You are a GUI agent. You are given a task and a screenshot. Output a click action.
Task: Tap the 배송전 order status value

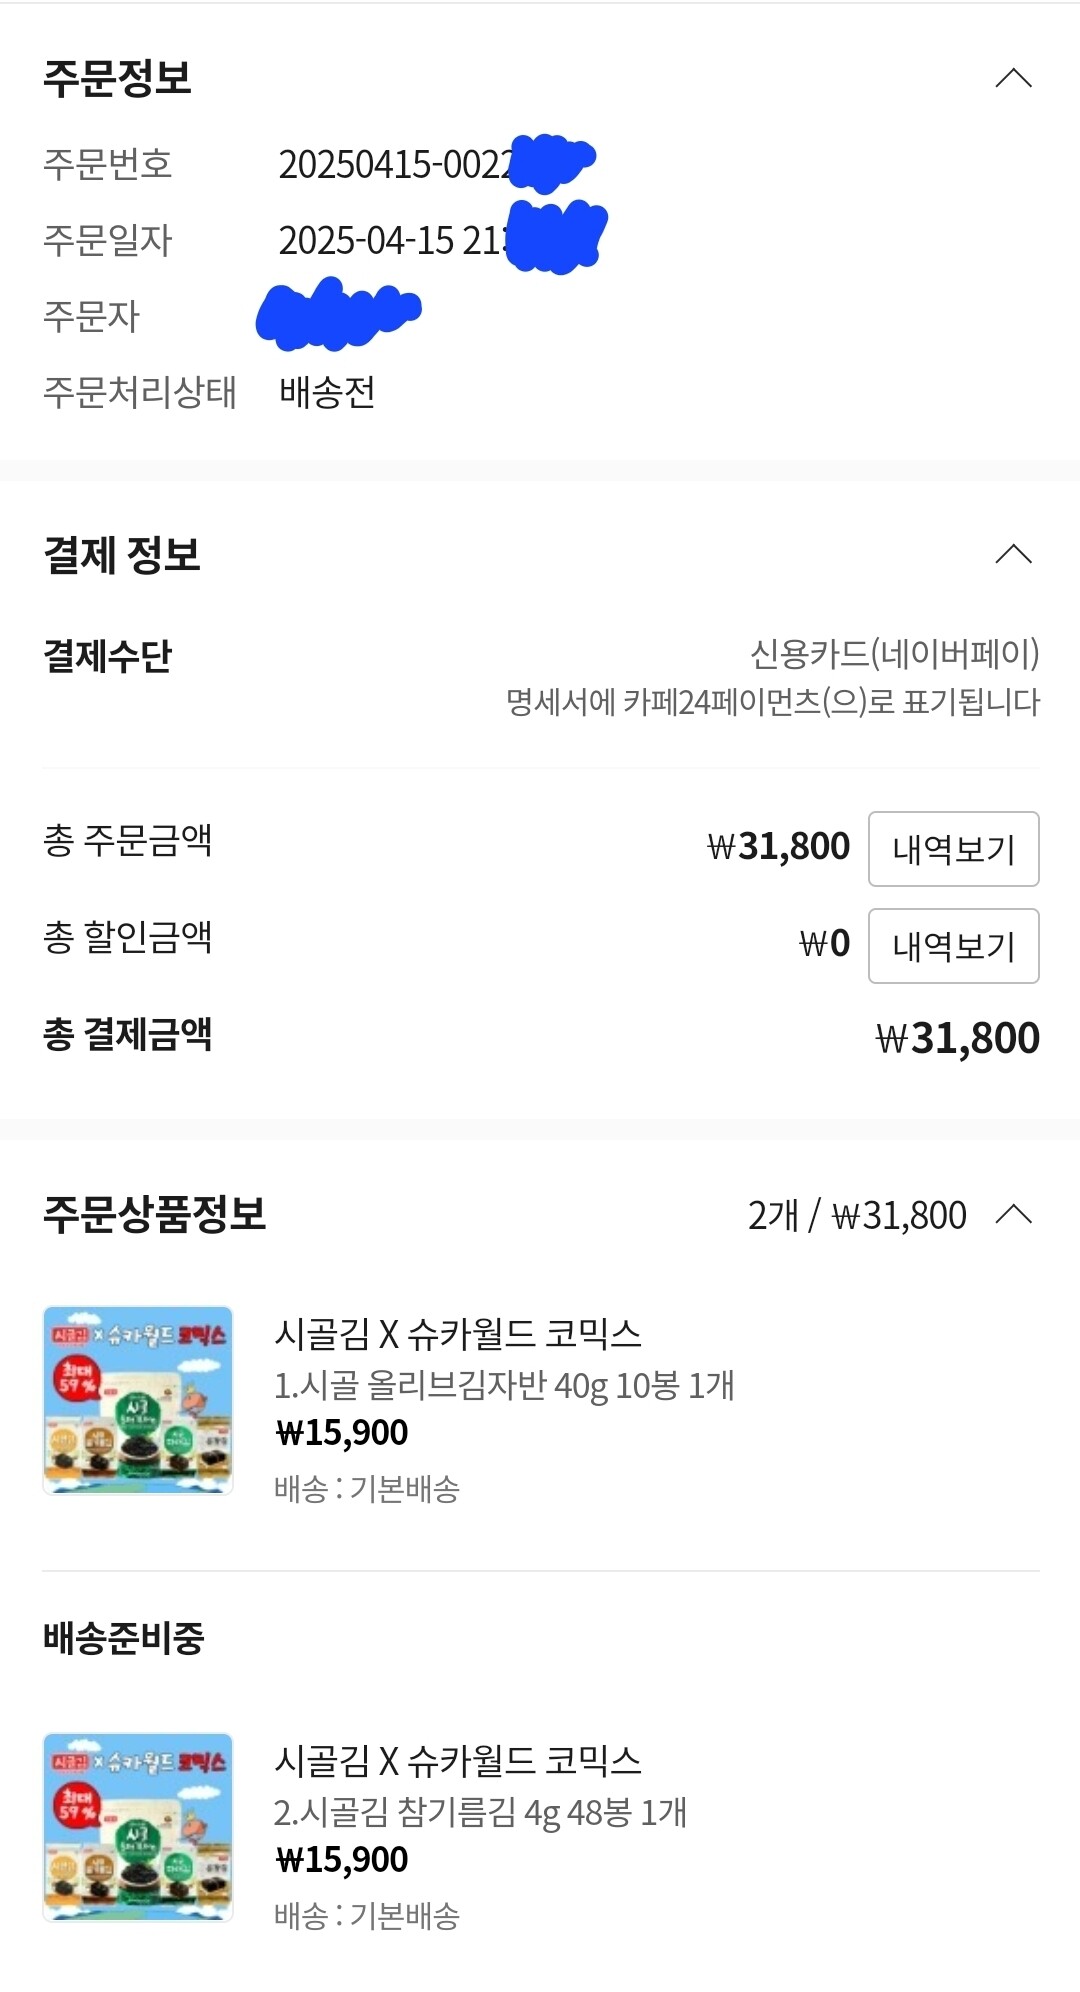(327, 392)
